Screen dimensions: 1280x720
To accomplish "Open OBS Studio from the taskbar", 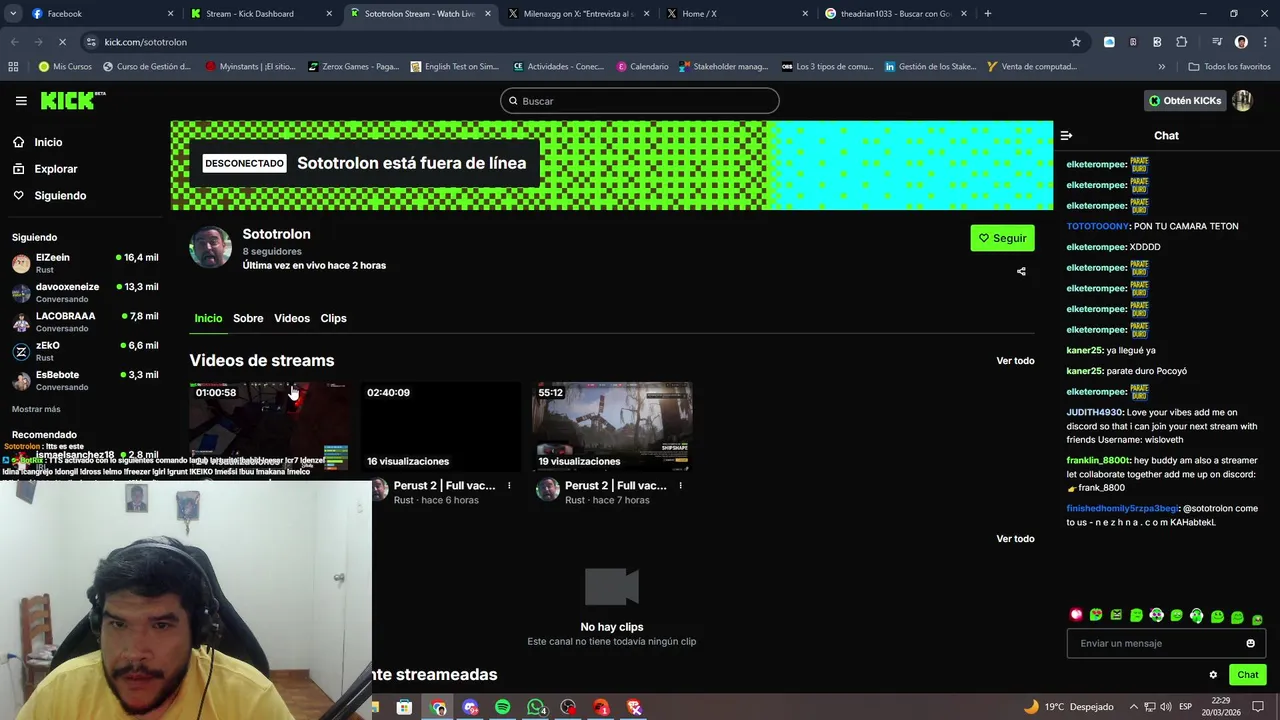I will click(569, 707).
